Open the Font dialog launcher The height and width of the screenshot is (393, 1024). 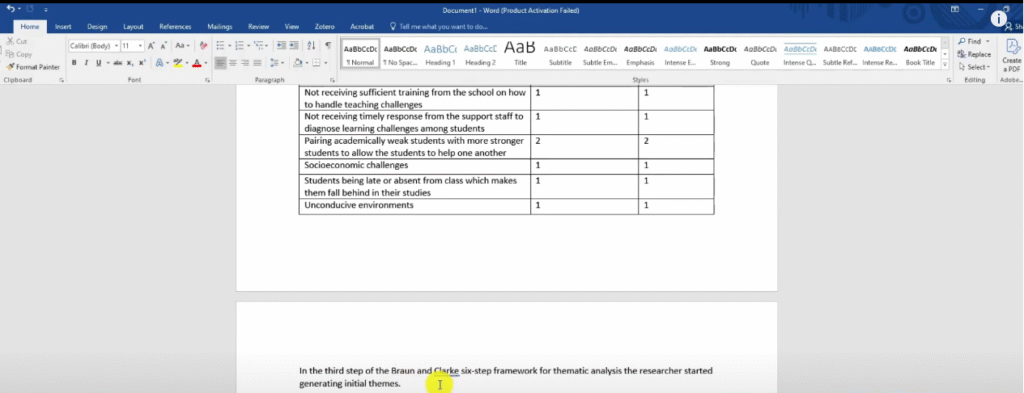(208, 80)
